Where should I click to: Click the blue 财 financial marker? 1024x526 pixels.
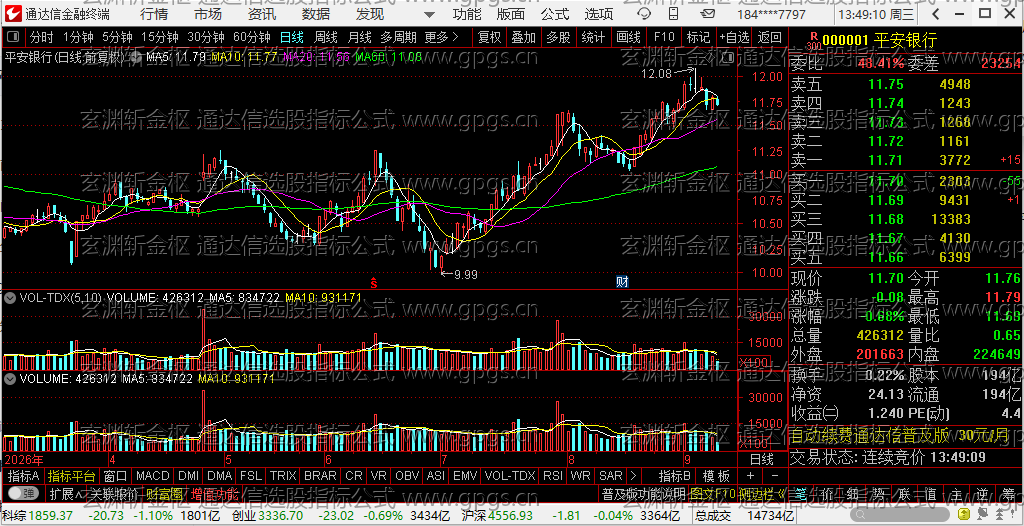click(x=622, y=282)
